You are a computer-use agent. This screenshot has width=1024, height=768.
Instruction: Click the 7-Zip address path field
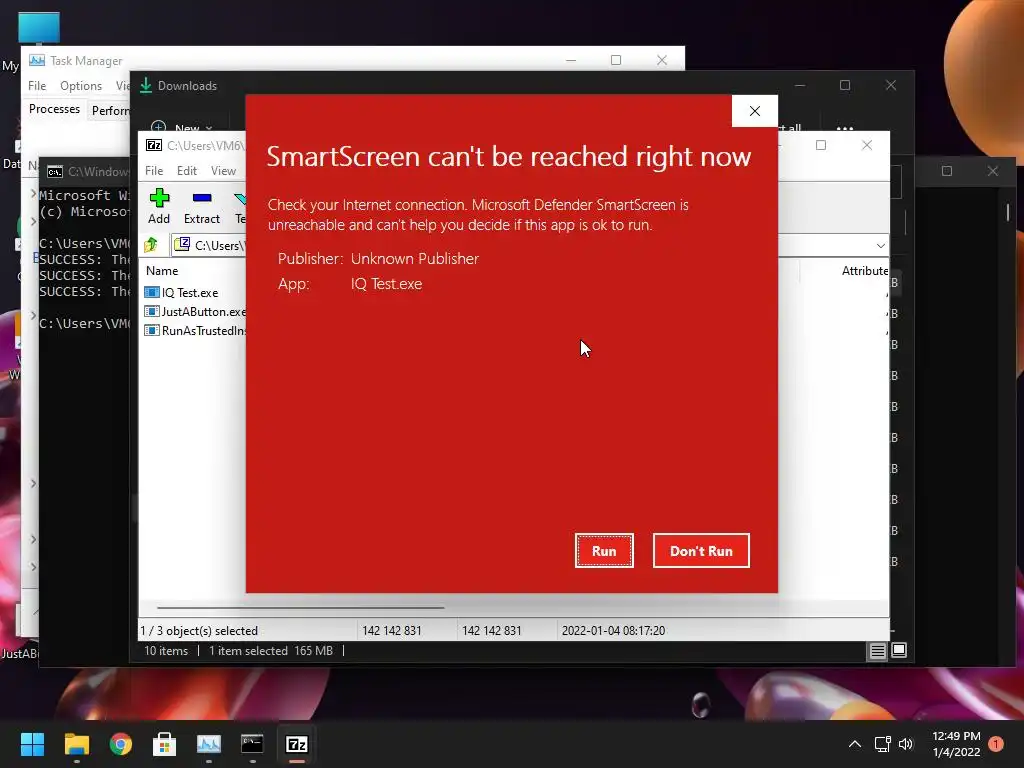(529, 246)
